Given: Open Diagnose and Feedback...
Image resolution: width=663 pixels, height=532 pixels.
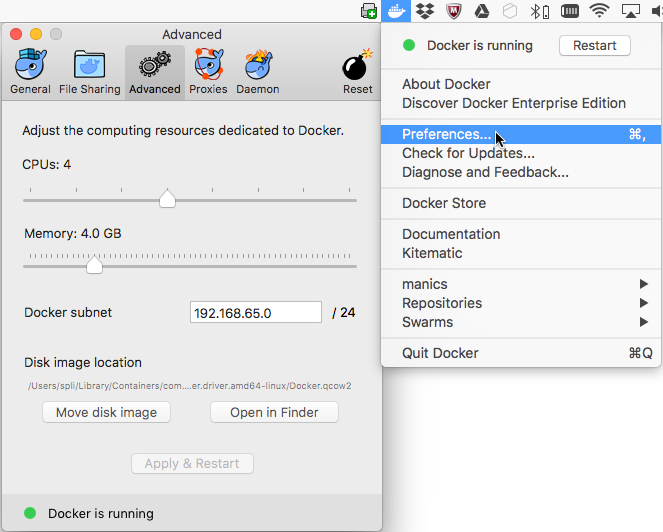Looking at the screenshot, I should pos(521,172).
